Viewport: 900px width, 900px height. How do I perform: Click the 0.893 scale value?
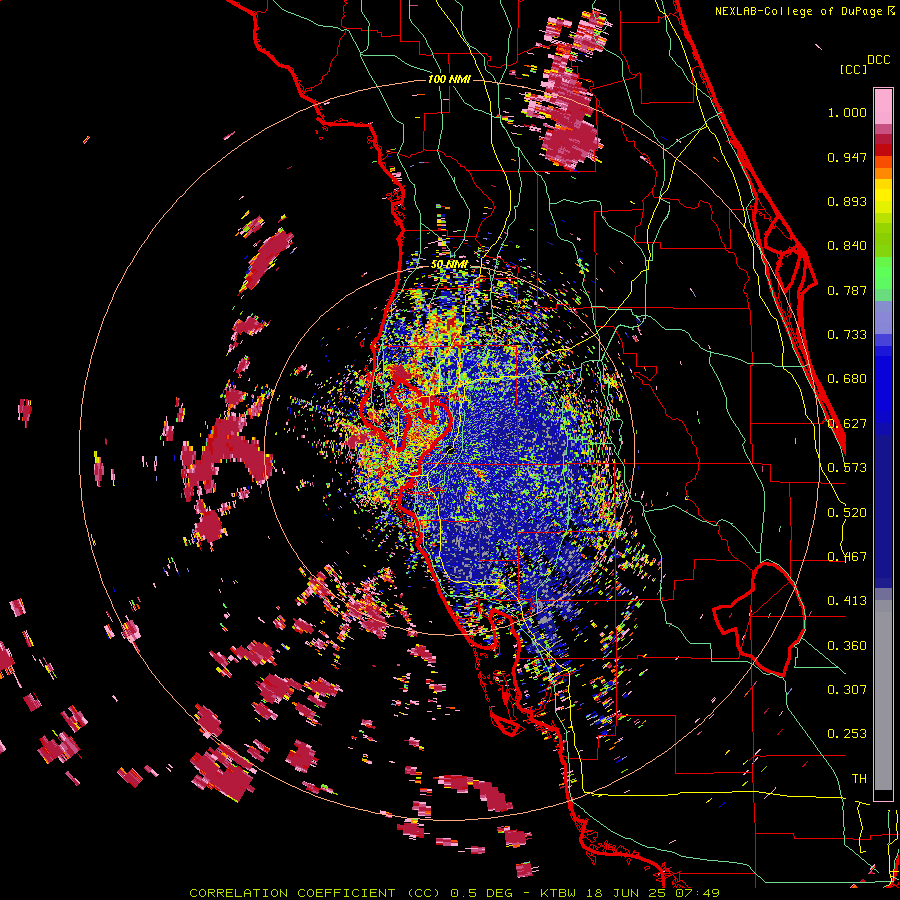tap(847, 201)
